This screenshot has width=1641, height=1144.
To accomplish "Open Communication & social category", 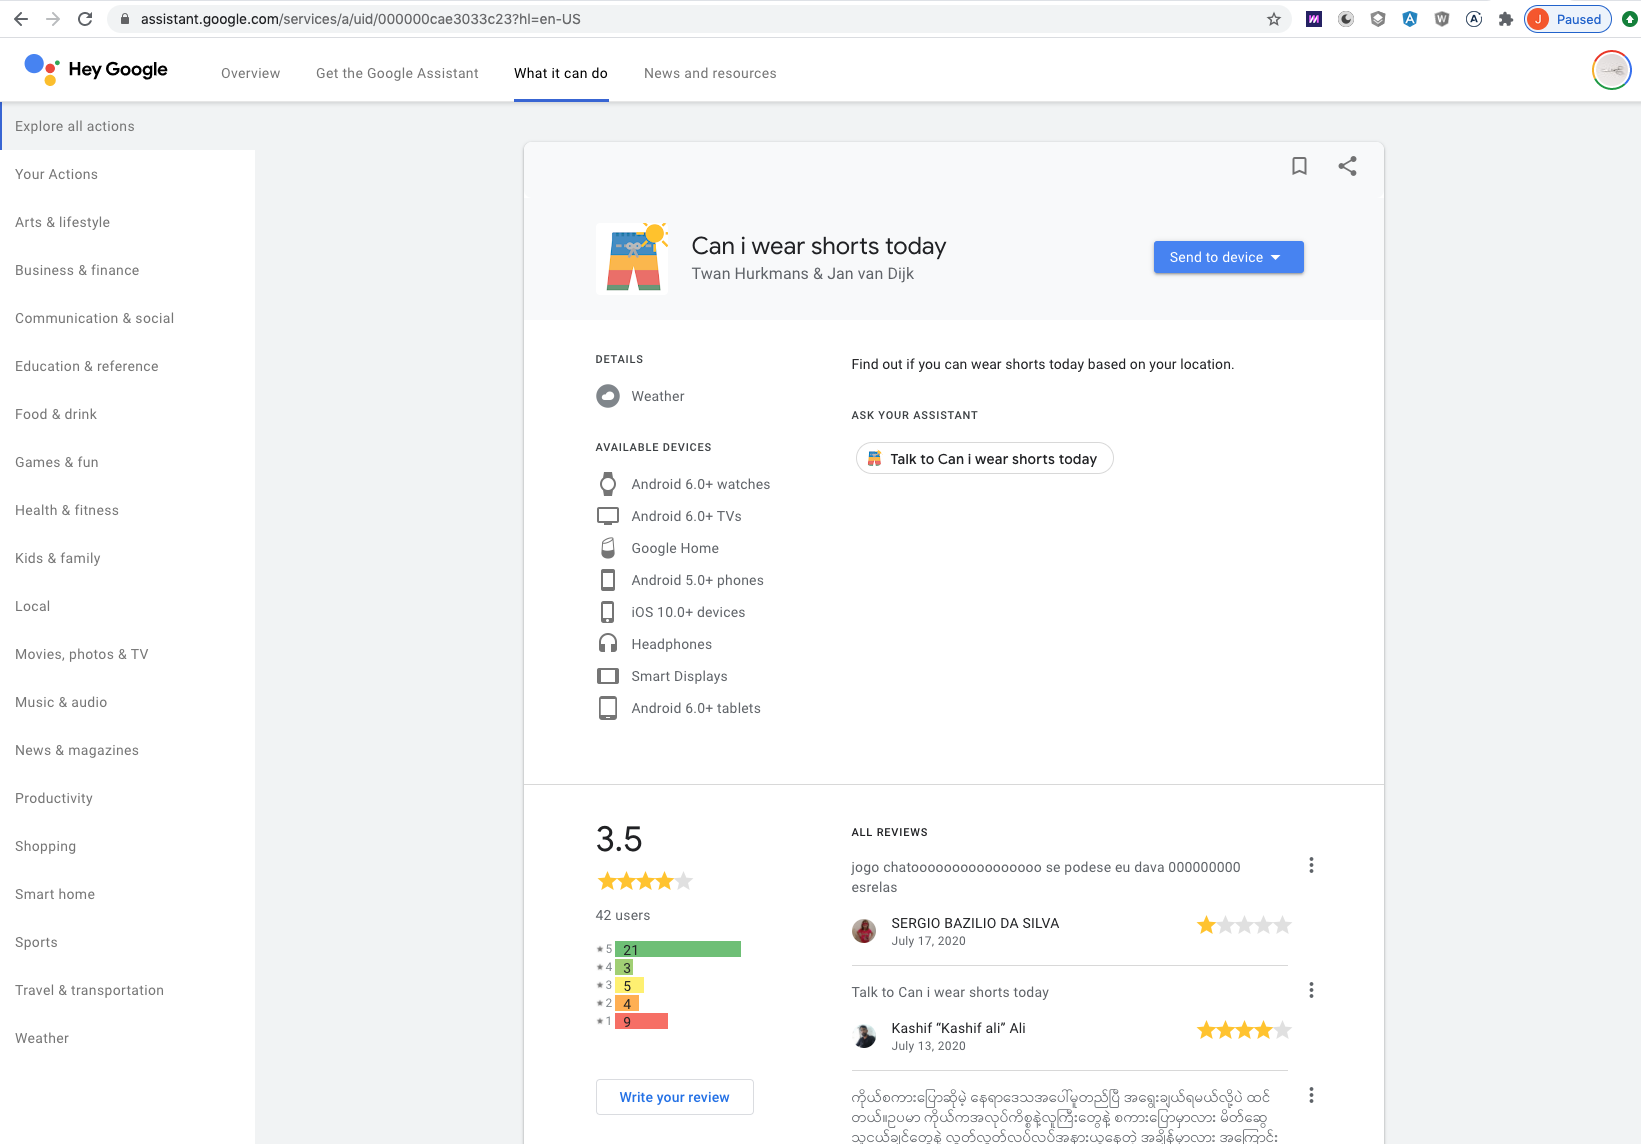I will click(x=128, y=318).
